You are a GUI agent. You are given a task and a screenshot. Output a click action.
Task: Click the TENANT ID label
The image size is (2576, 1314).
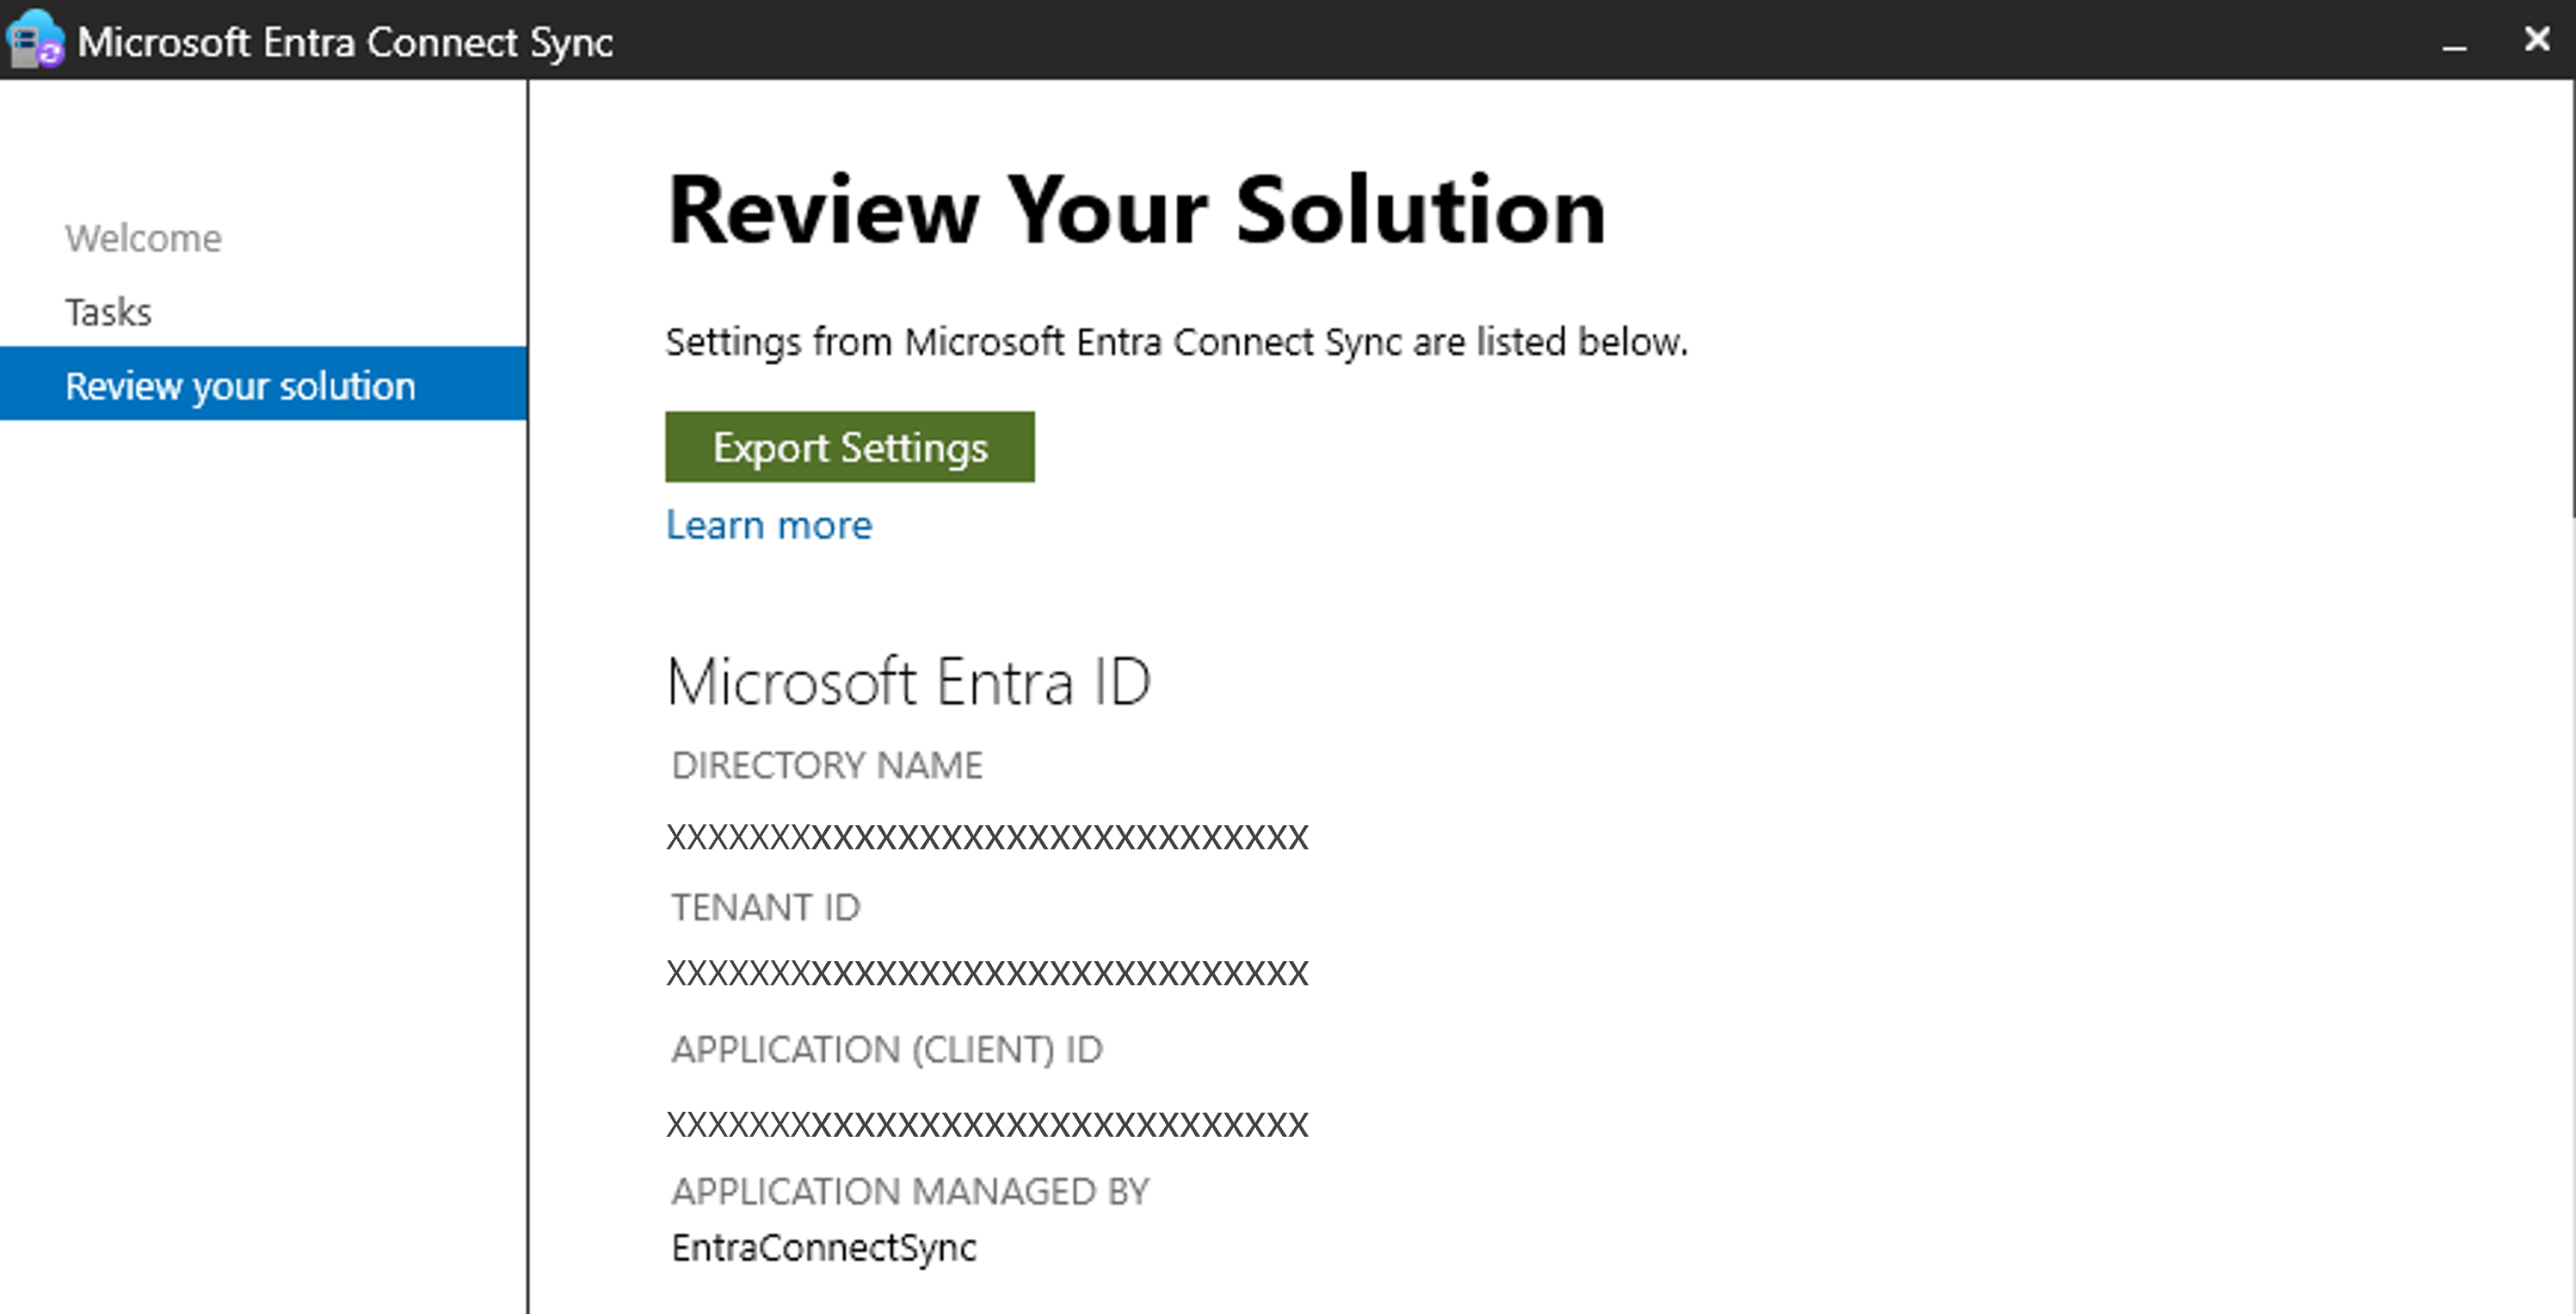coord(765,907)
